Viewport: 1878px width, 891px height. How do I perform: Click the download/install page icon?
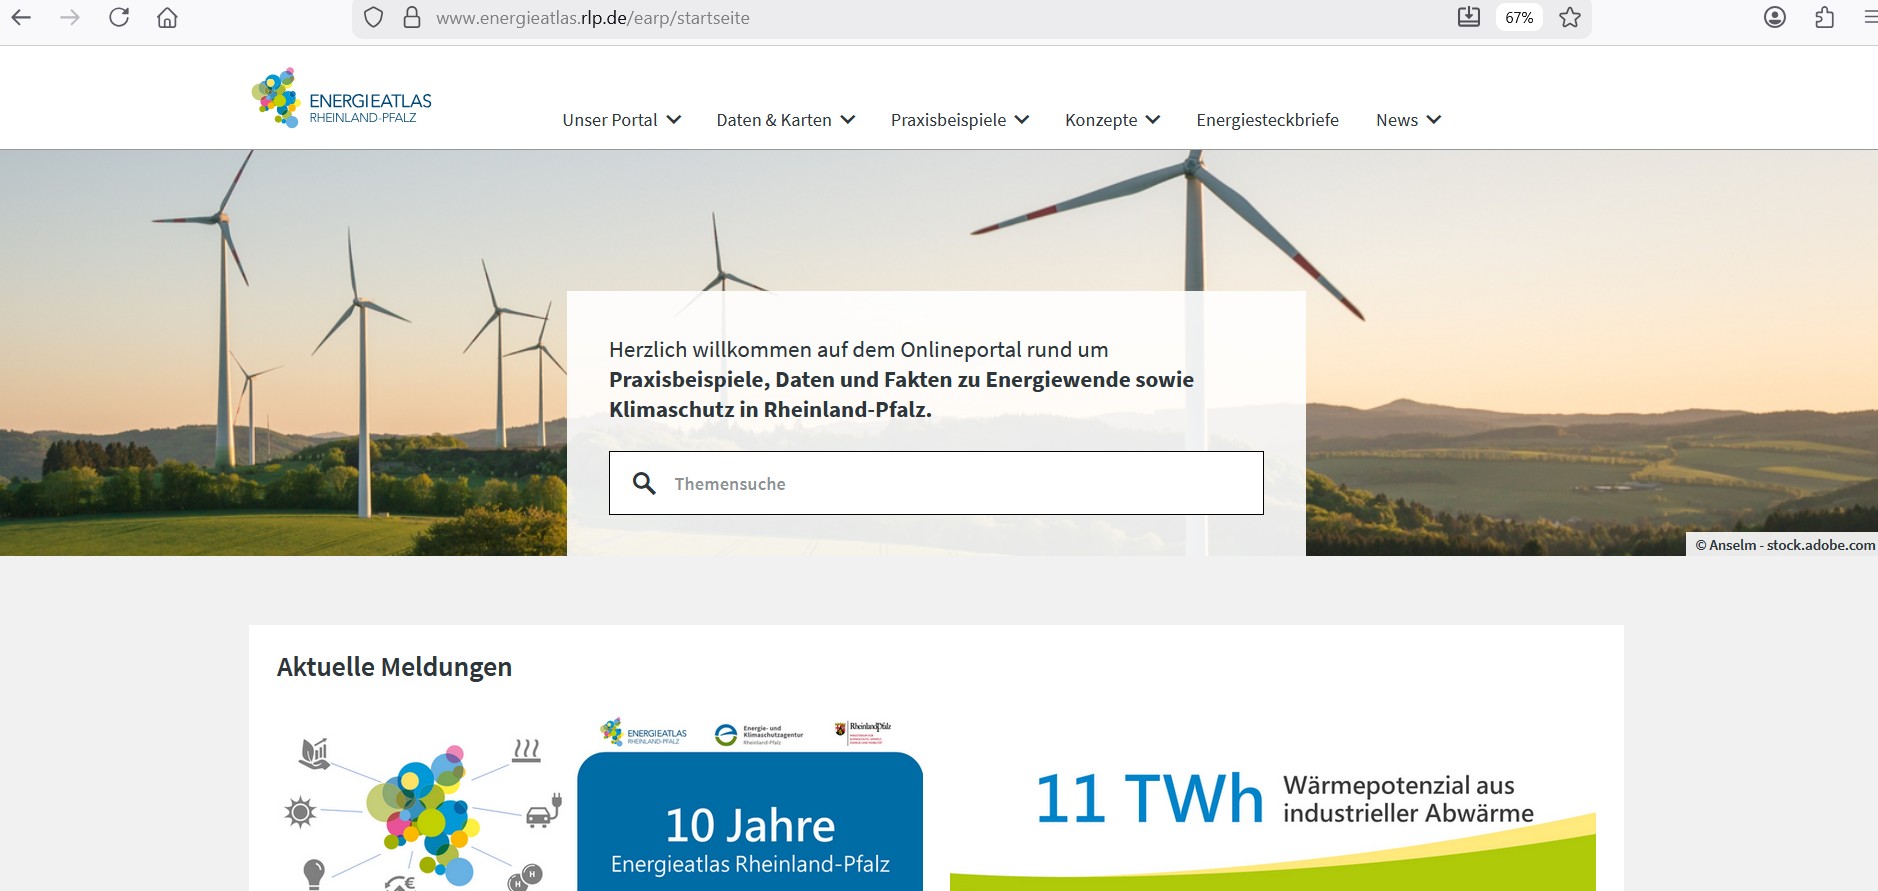pyautogui.click(x=1468, y=17)
